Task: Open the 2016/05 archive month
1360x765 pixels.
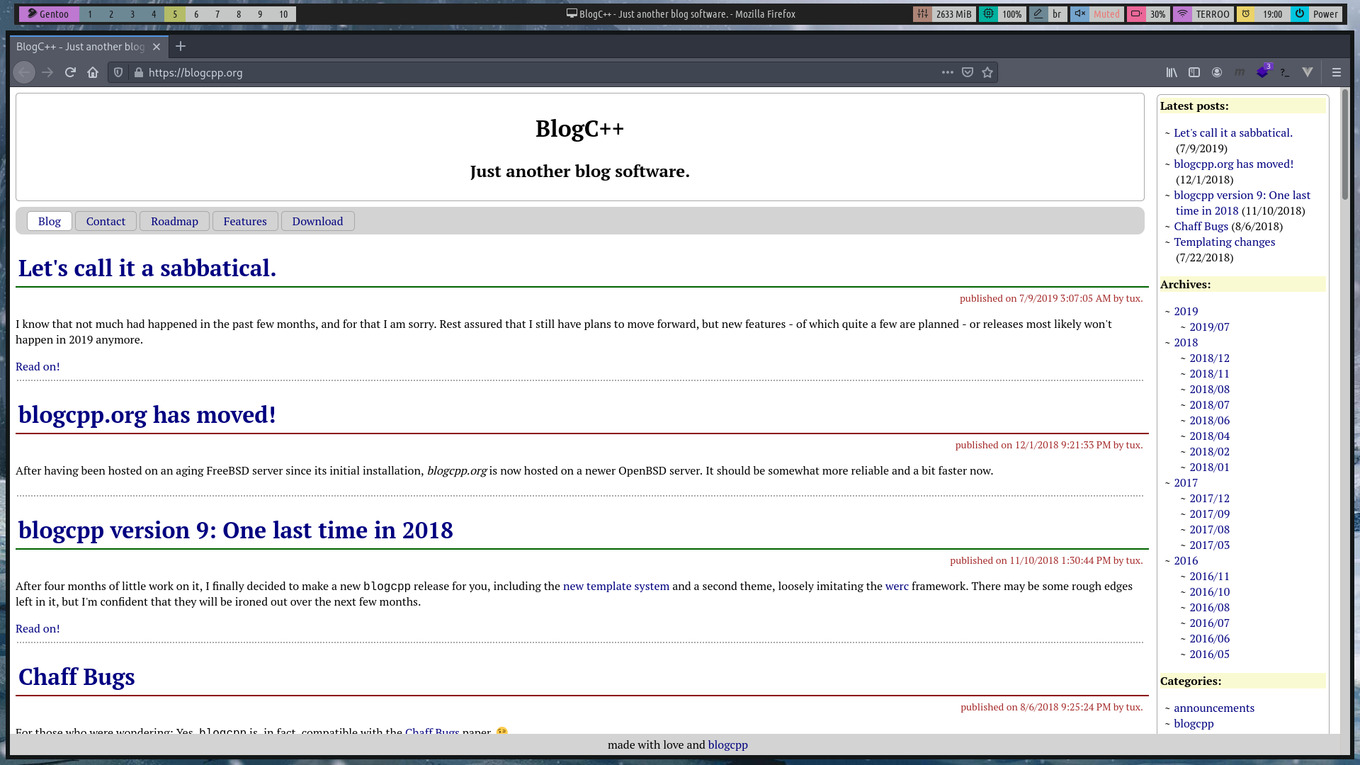Action: pos(1210,654)
